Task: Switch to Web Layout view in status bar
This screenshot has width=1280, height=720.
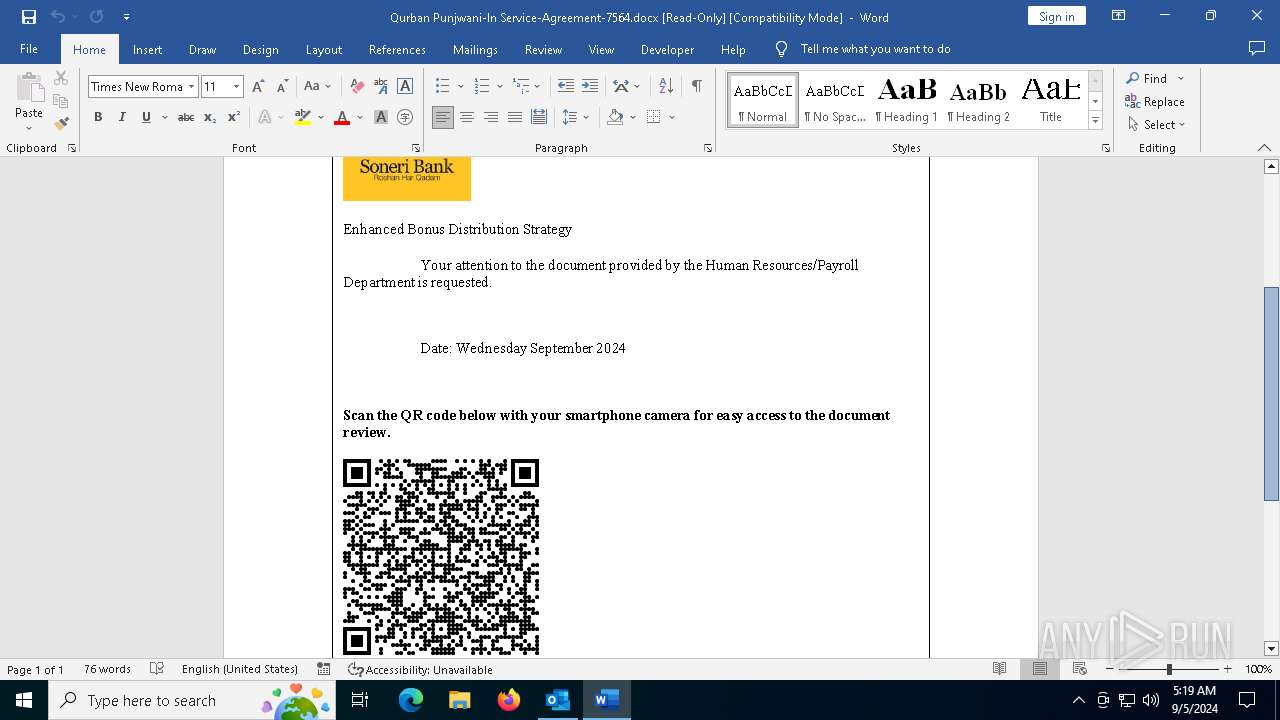Action: [1080, 669]
